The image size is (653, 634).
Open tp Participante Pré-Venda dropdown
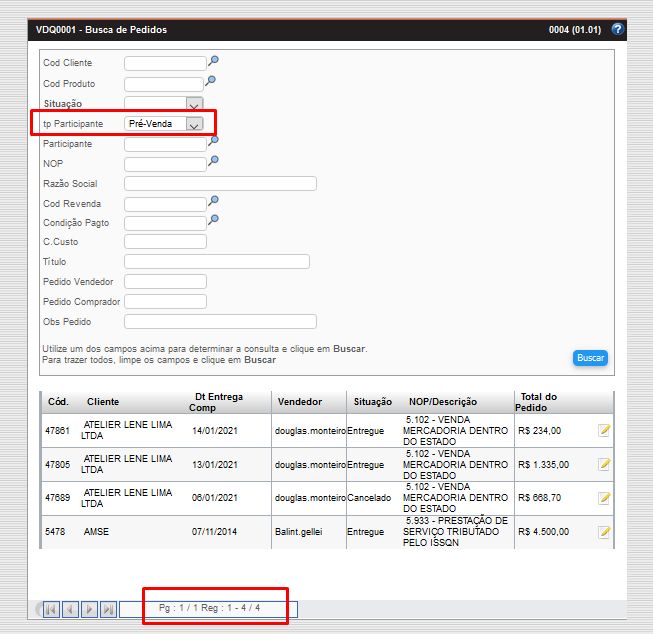click(194, 124)
